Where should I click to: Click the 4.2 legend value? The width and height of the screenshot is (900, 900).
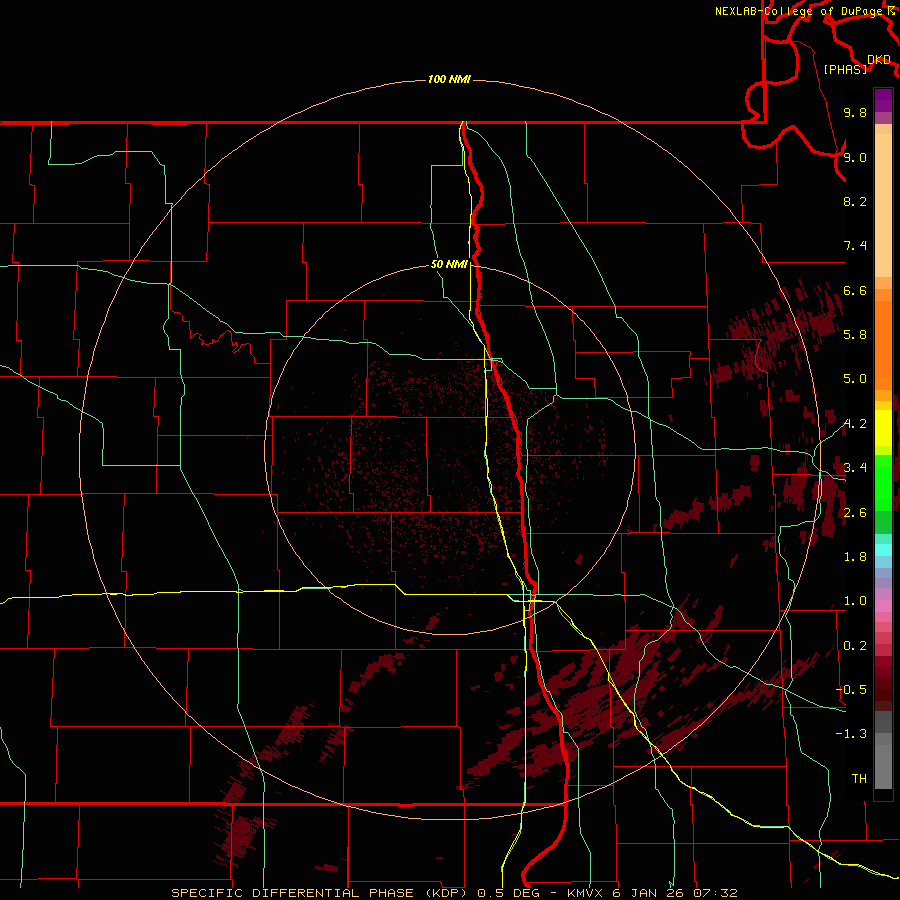point(855,424)
